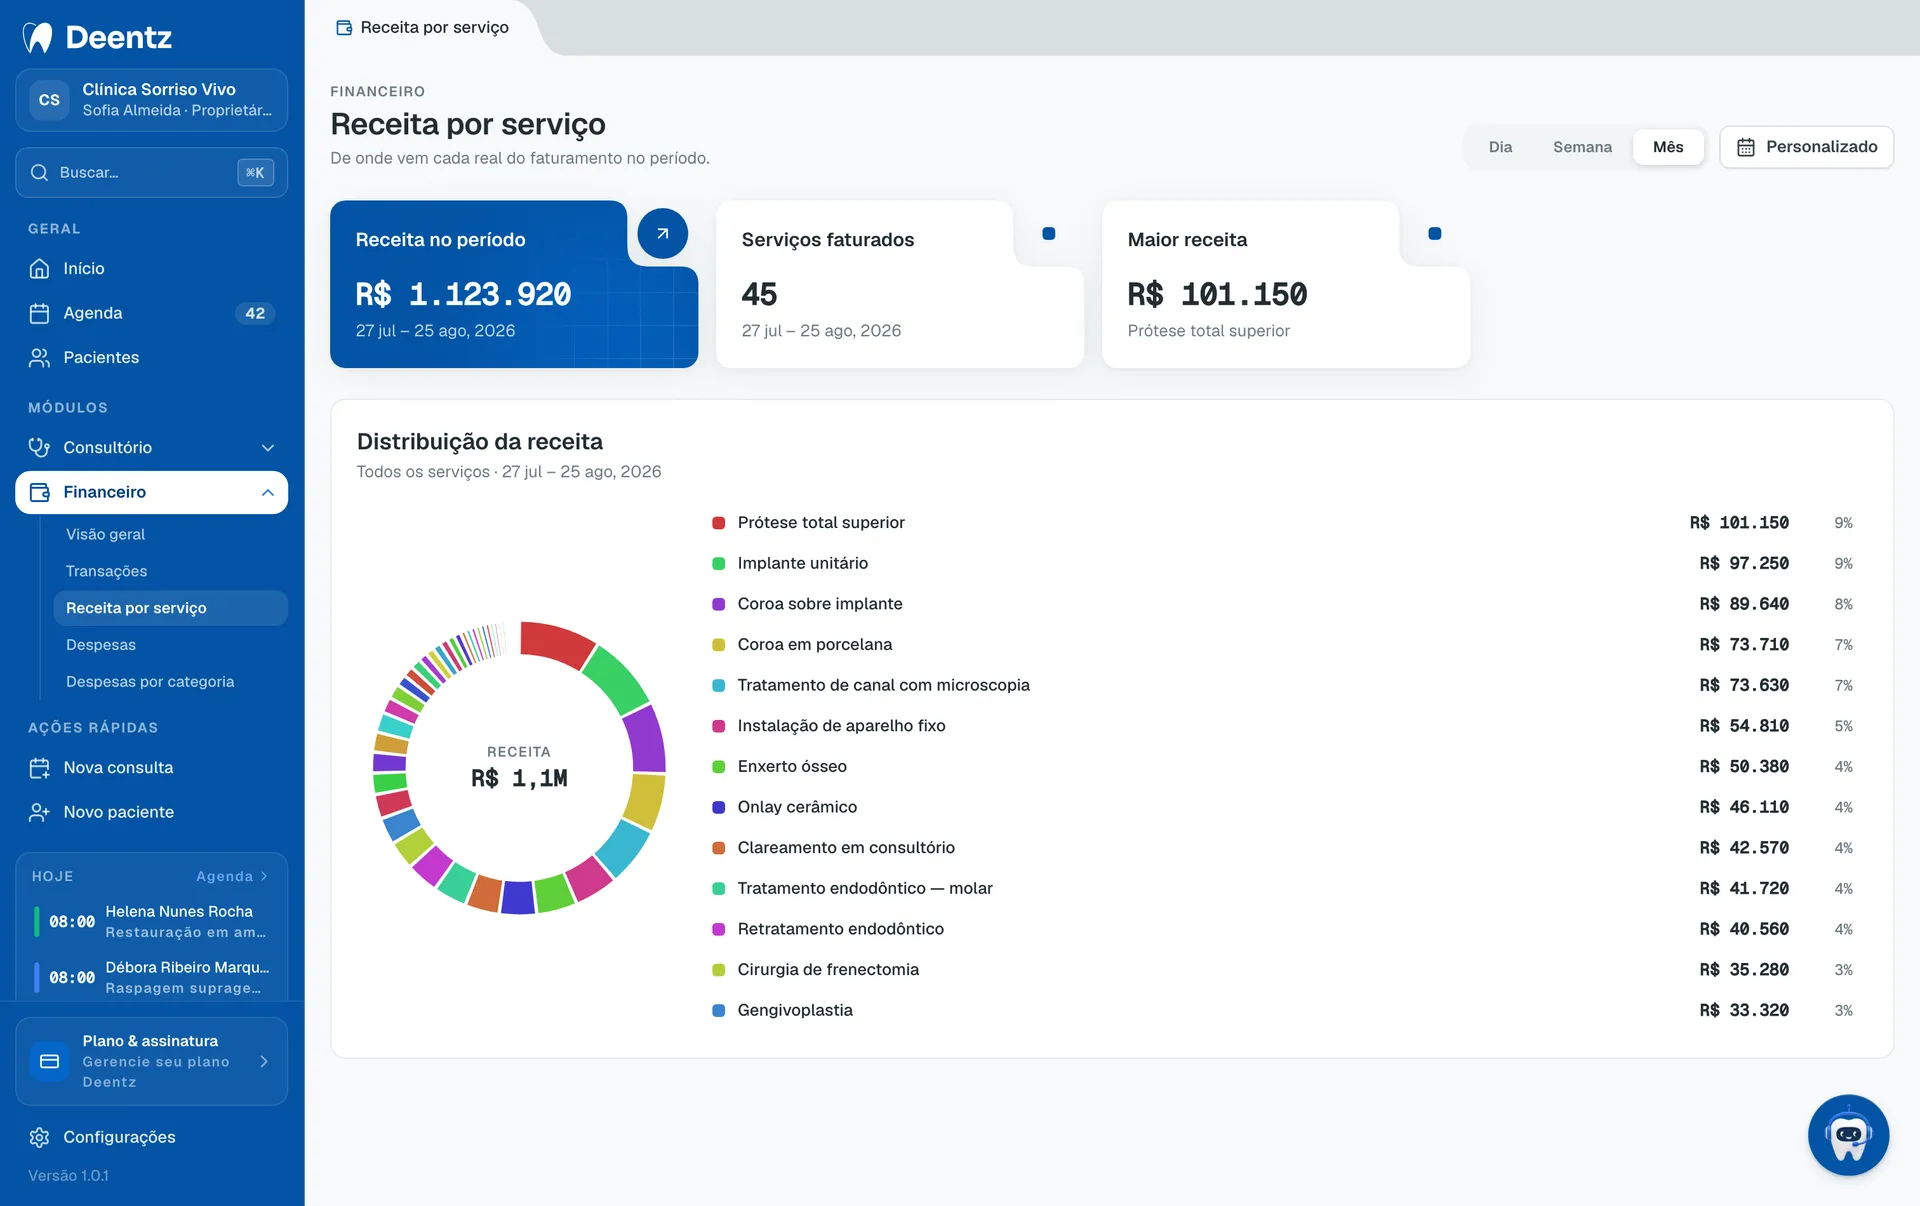
Task: Select the Gengivoplastia legend row
Action: click(x=1282, y=1010)
